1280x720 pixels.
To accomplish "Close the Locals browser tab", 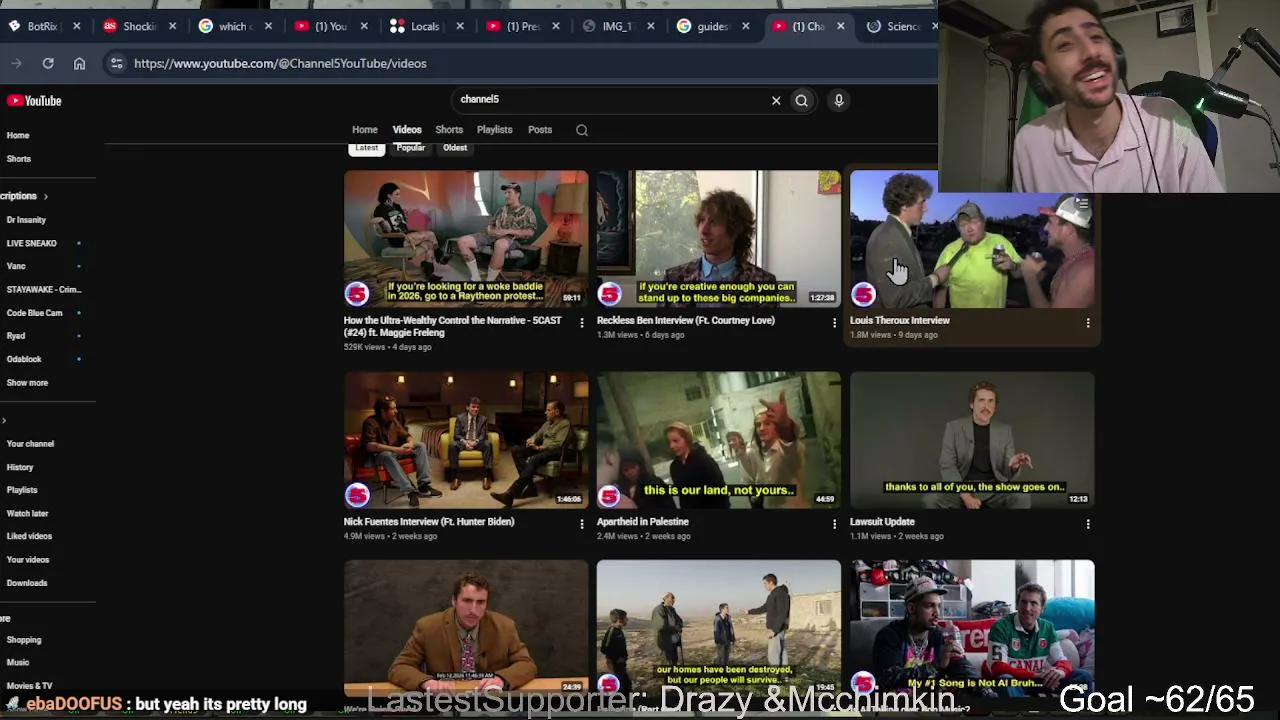I will [460, 26].
